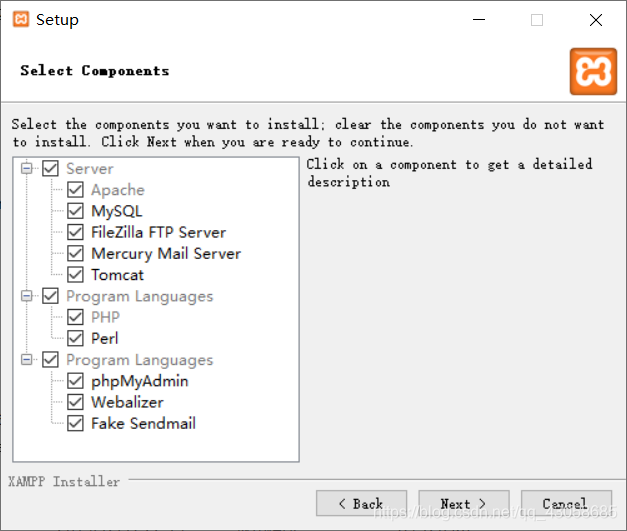Image resolution: width=627 pixels, height=531 pixels.
Task: Disable the Fake Sendmail checkbox
Action: [x=75, y=423]
